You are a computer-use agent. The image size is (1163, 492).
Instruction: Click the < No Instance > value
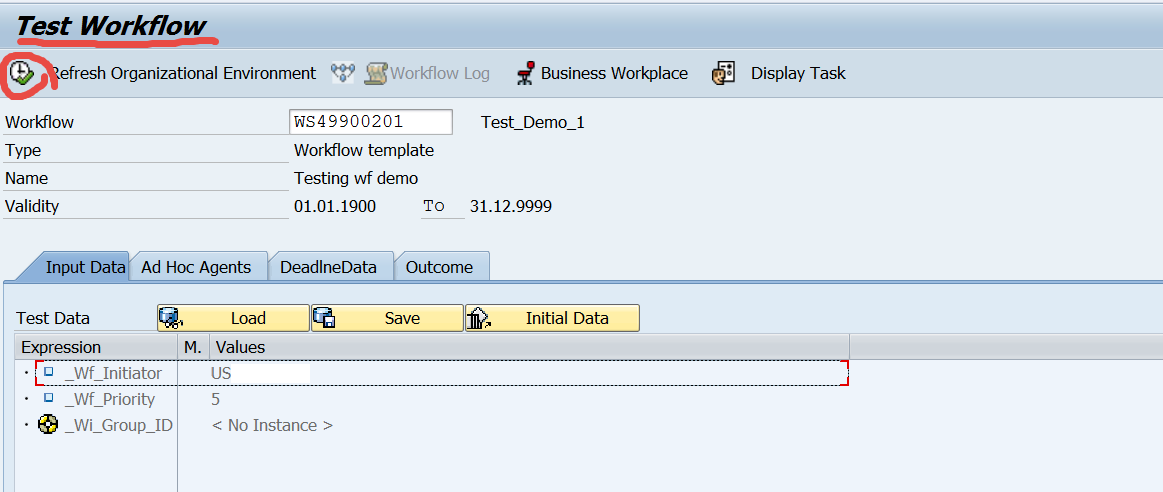coord(272,425)
